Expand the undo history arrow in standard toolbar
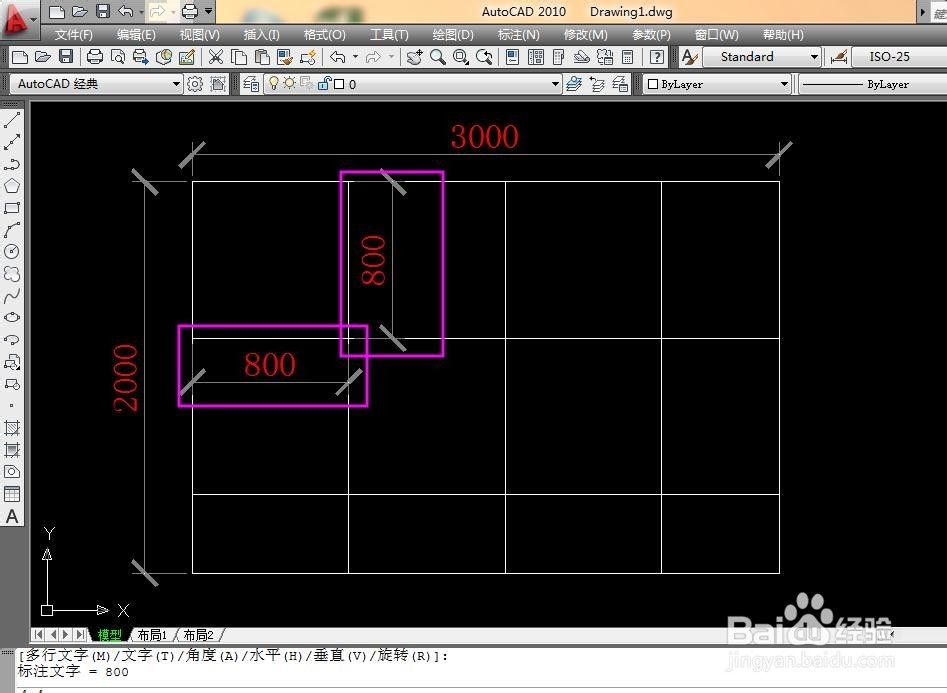 pyautogui.click(x=355, y=57)
